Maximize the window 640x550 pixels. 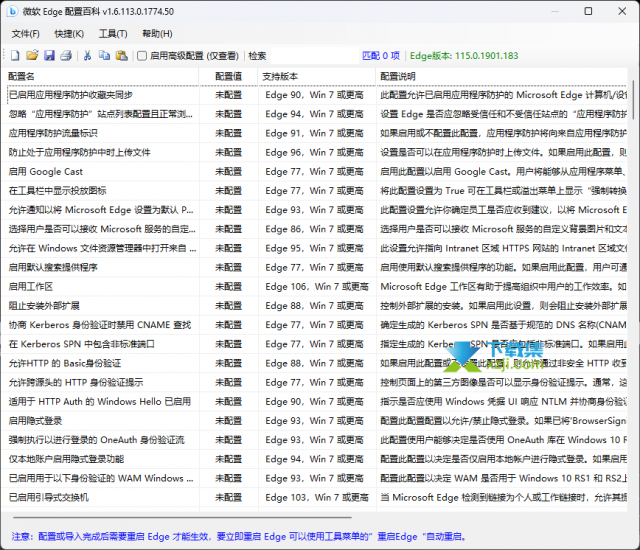(588, 11)
